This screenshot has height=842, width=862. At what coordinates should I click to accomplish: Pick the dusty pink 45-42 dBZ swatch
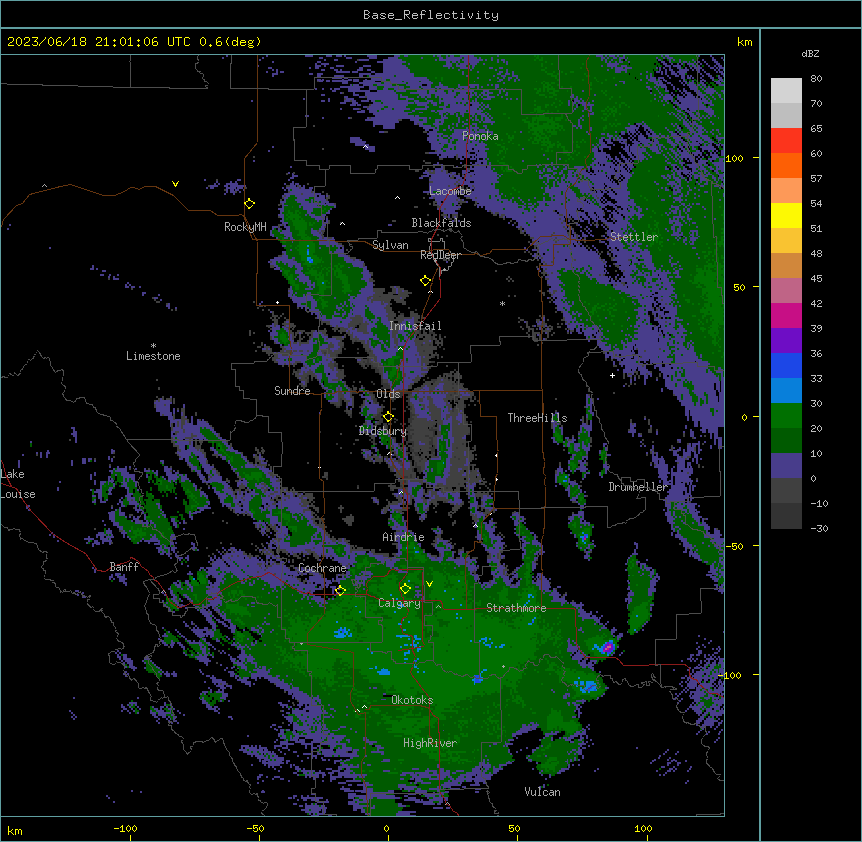pyautogui.click(x=786, y=291)
